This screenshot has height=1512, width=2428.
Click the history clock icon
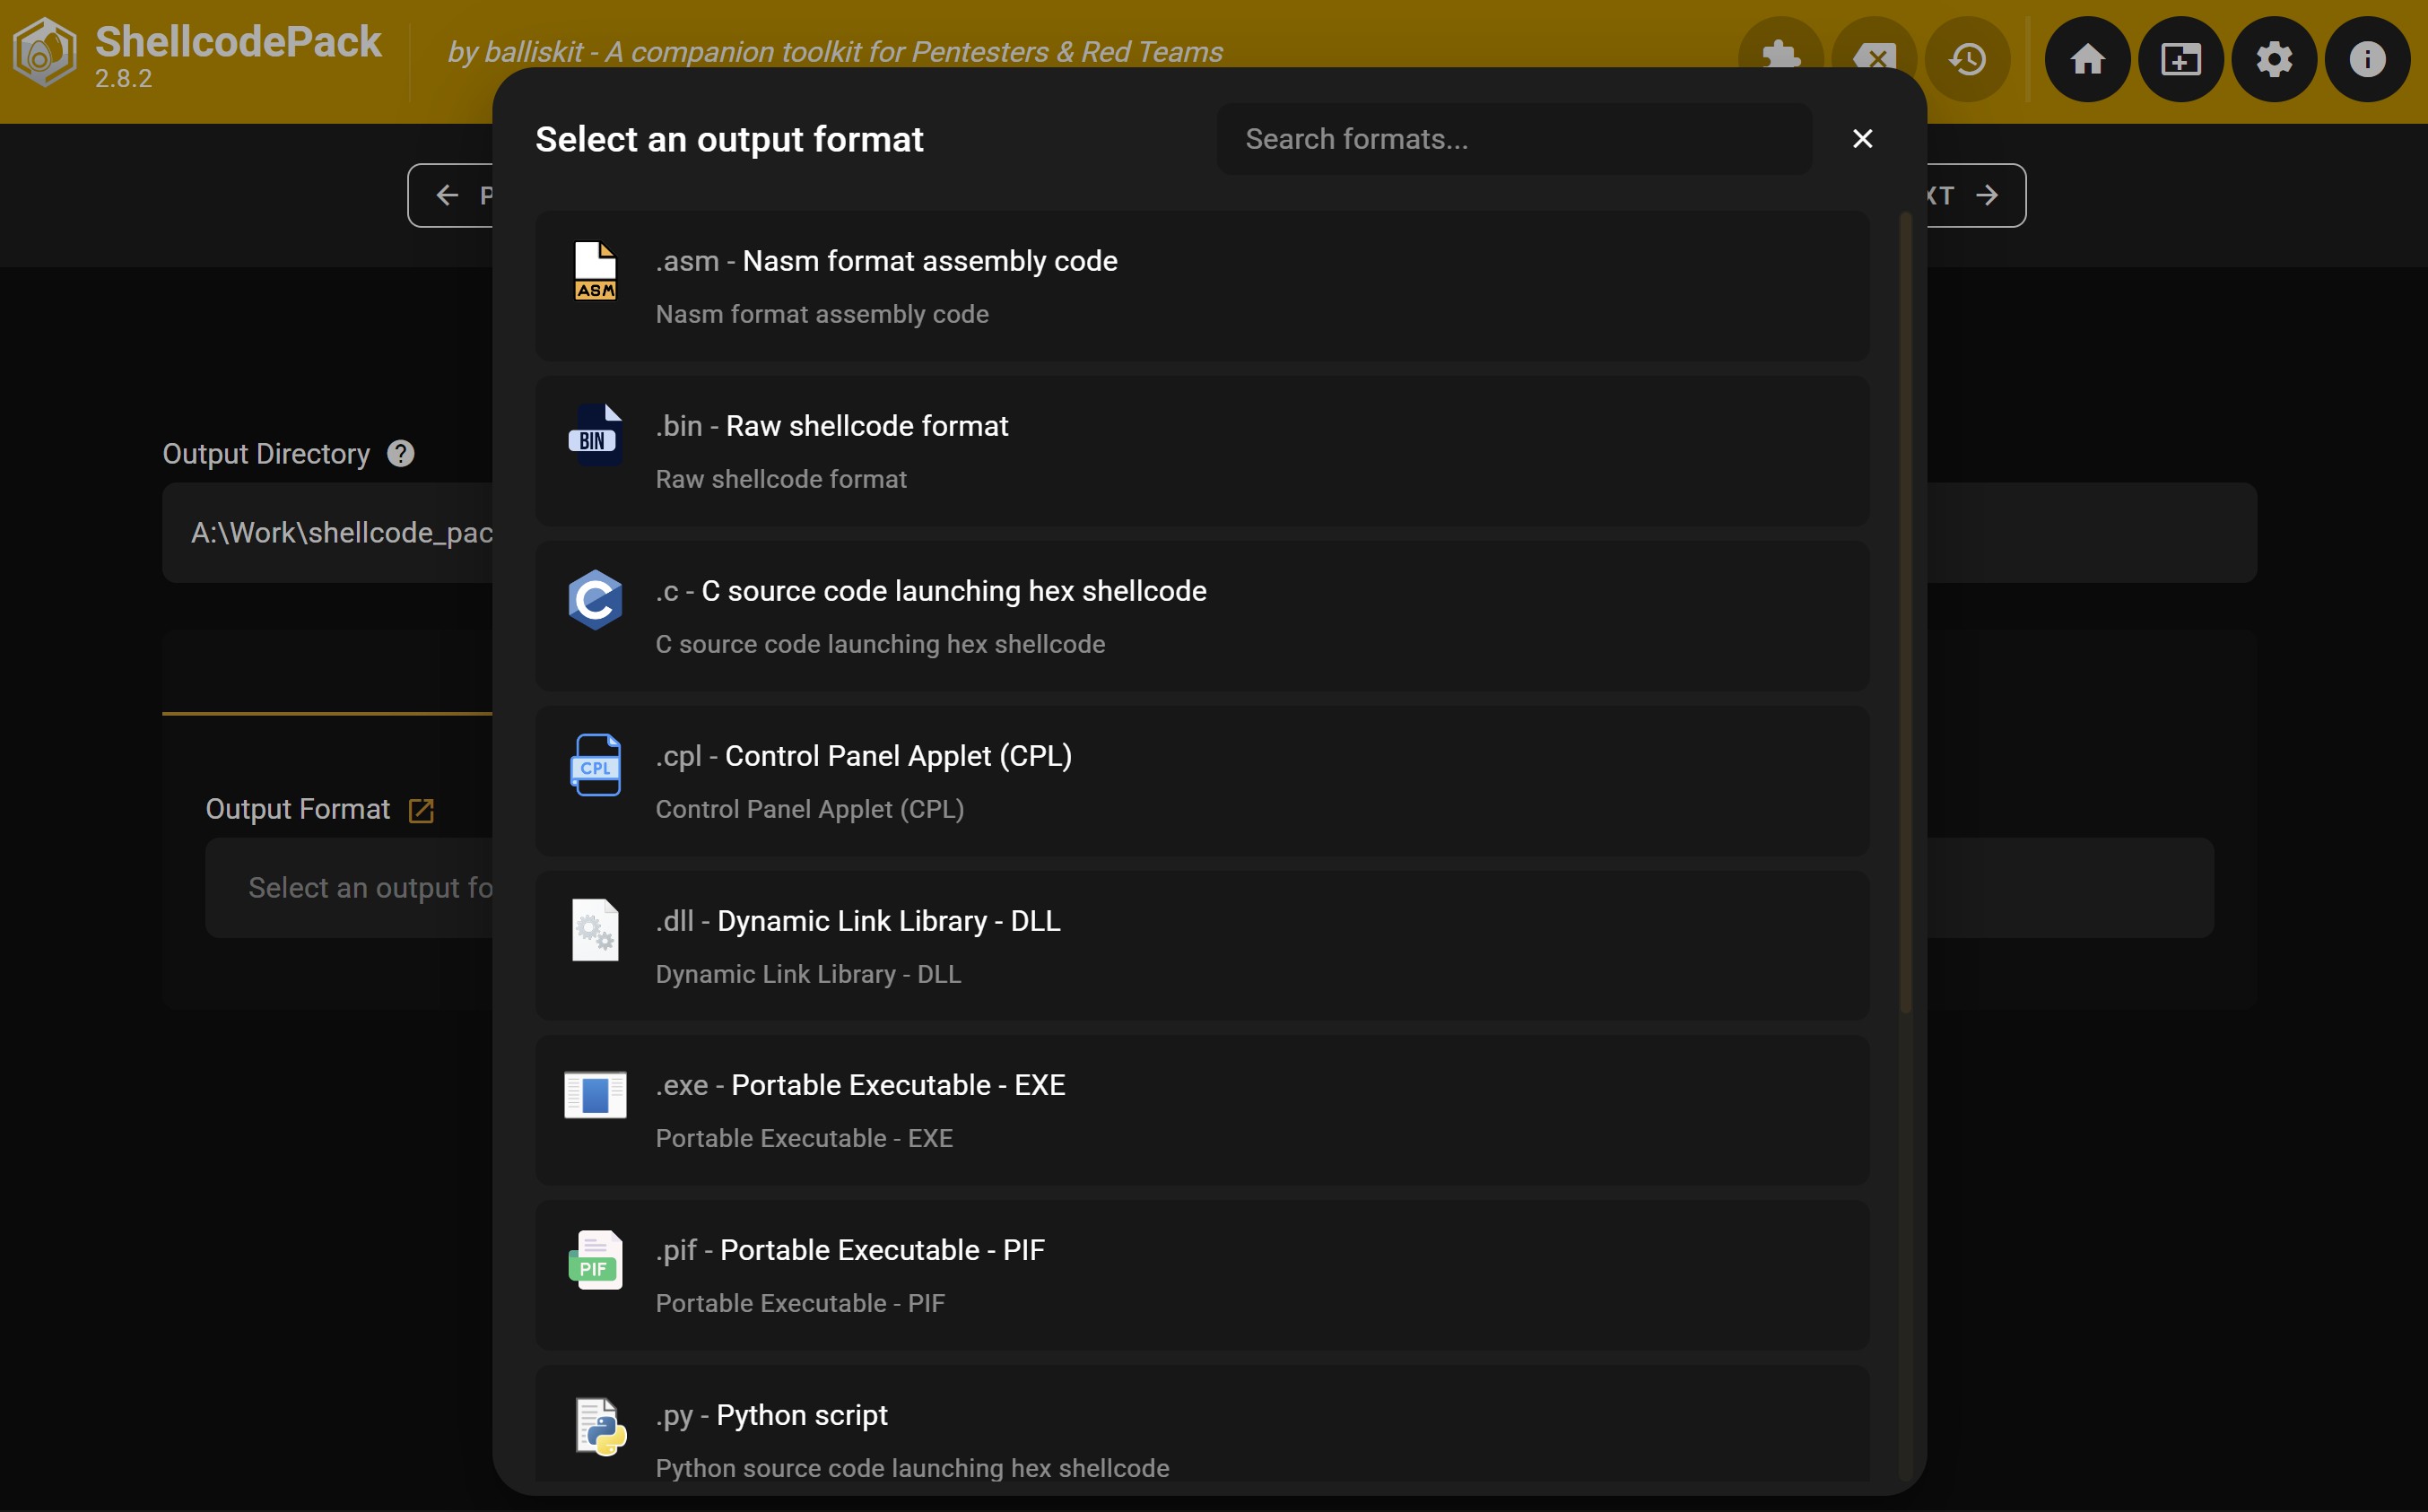tap(1967, 59)
